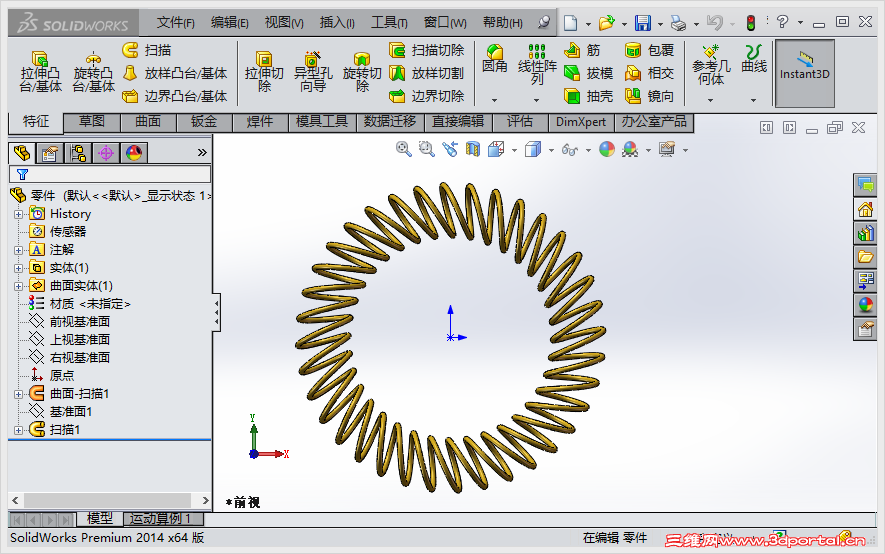The image size is (885, 554).
Task: Click 边界凸台/基体 boundary boss tool
Action: 175,96
